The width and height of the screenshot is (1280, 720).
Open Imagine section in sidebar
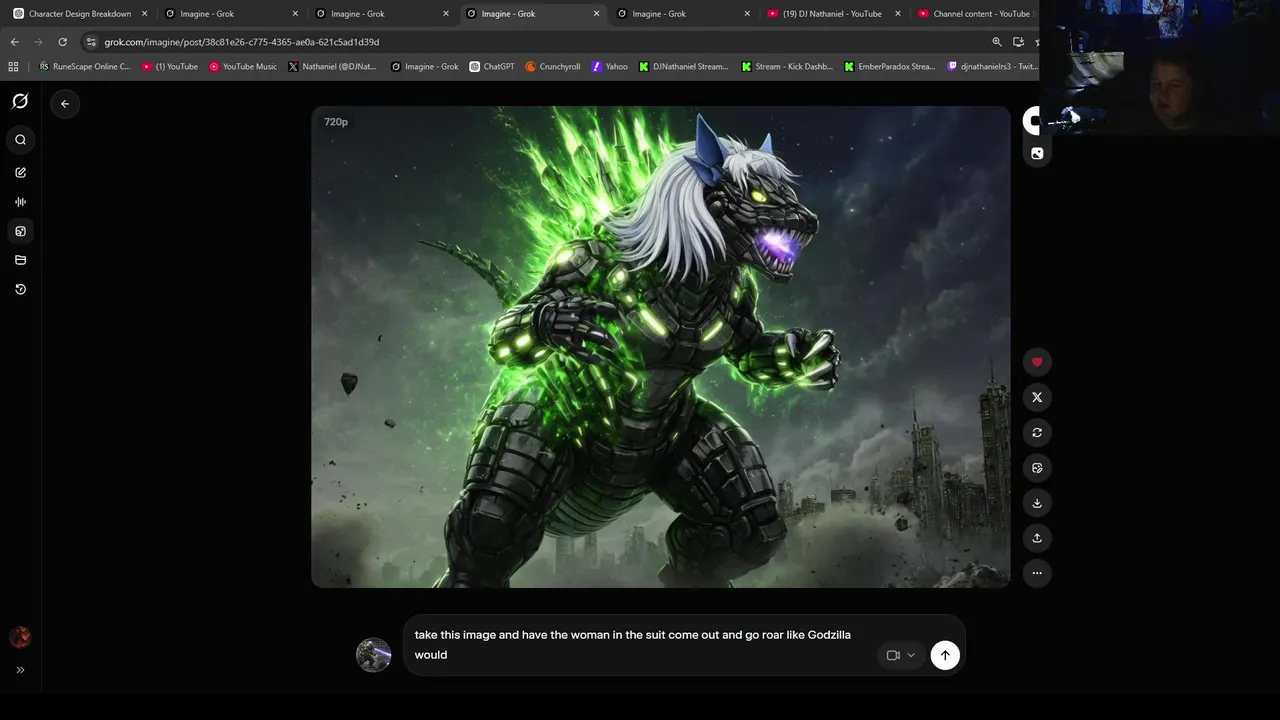[x=20, y=231]
